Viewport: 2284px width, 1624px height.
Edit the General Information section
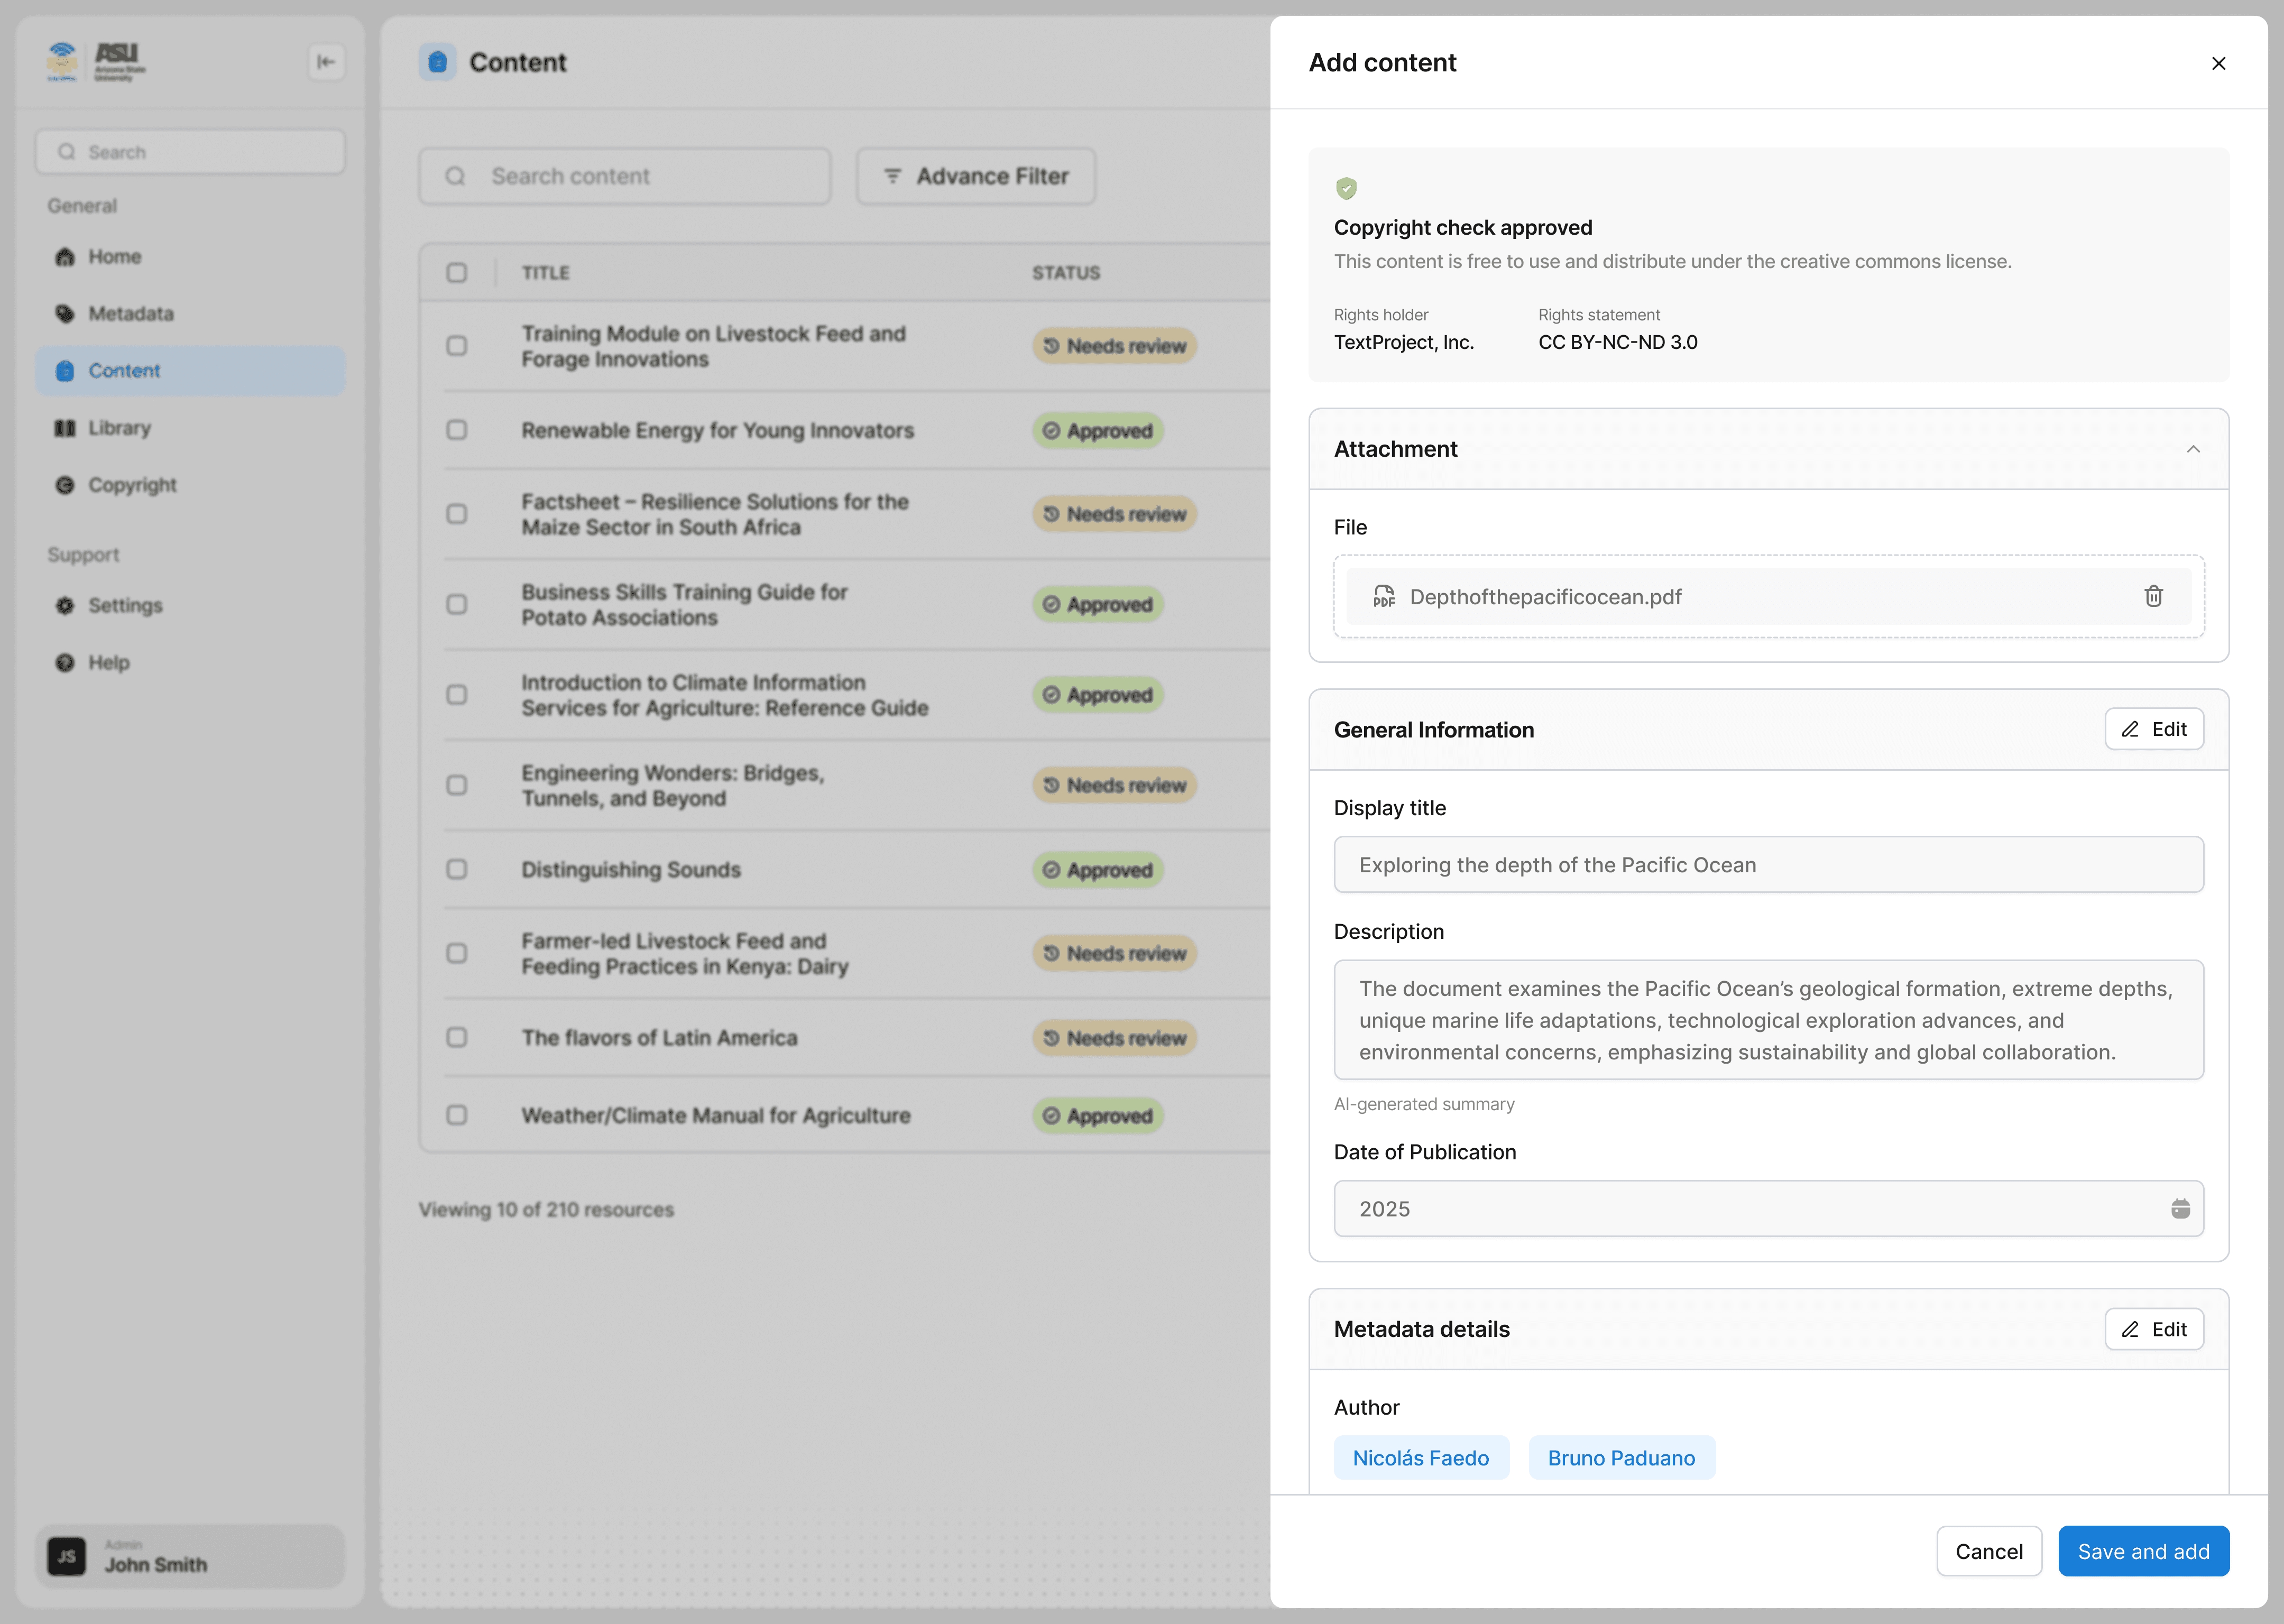(x=2153, y=729)
